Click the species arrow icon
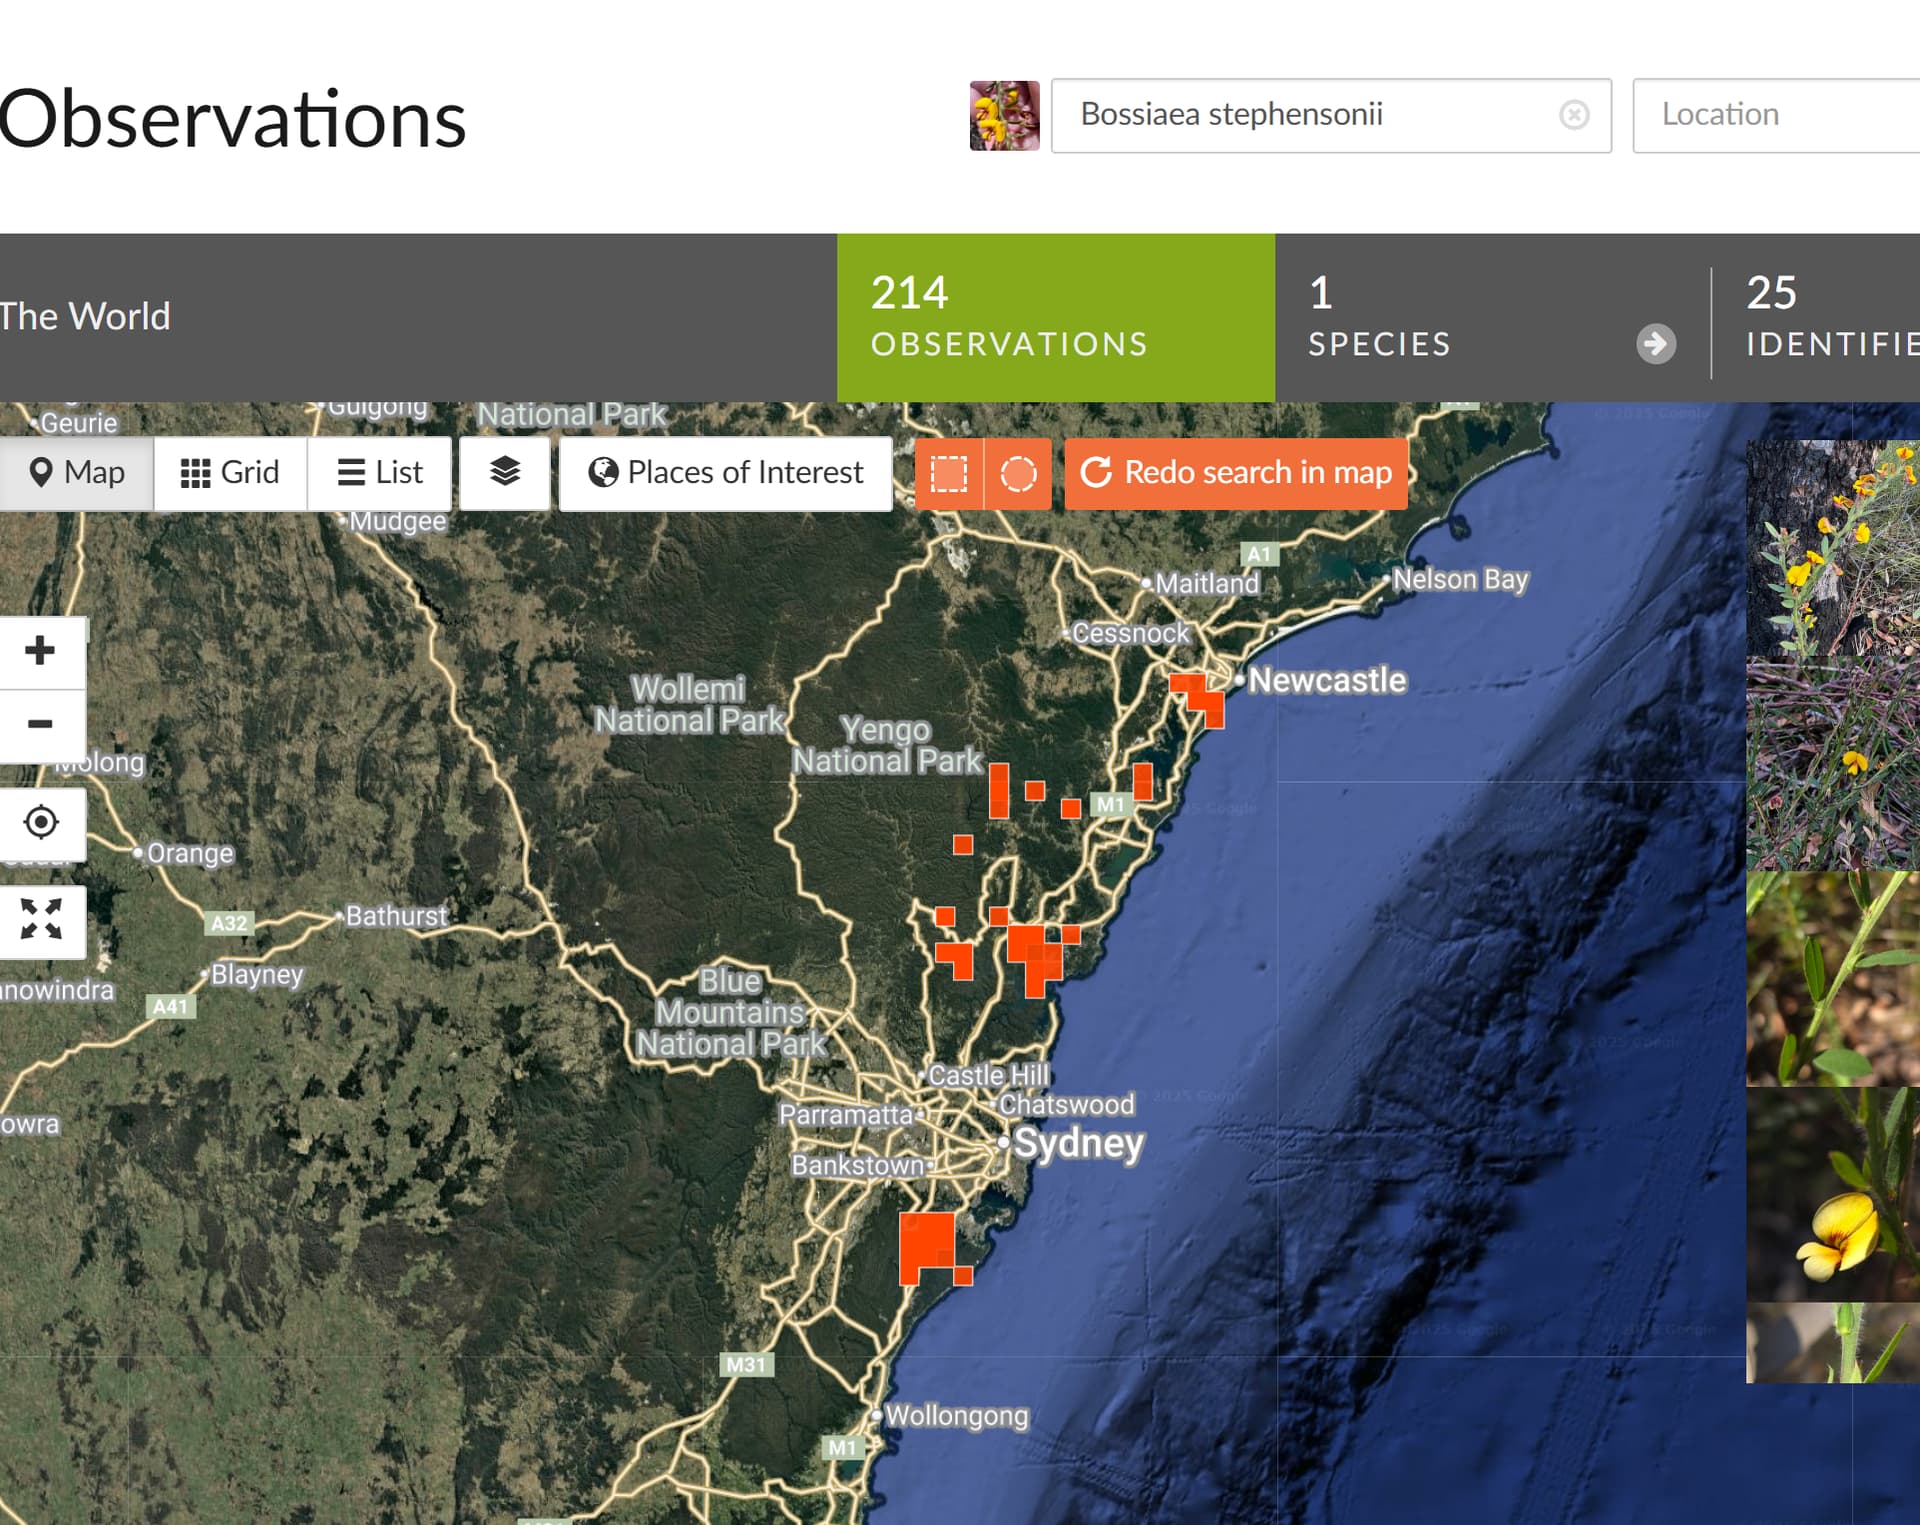The width and height of the screenshot is (1920, 1525). [1656, 344]
